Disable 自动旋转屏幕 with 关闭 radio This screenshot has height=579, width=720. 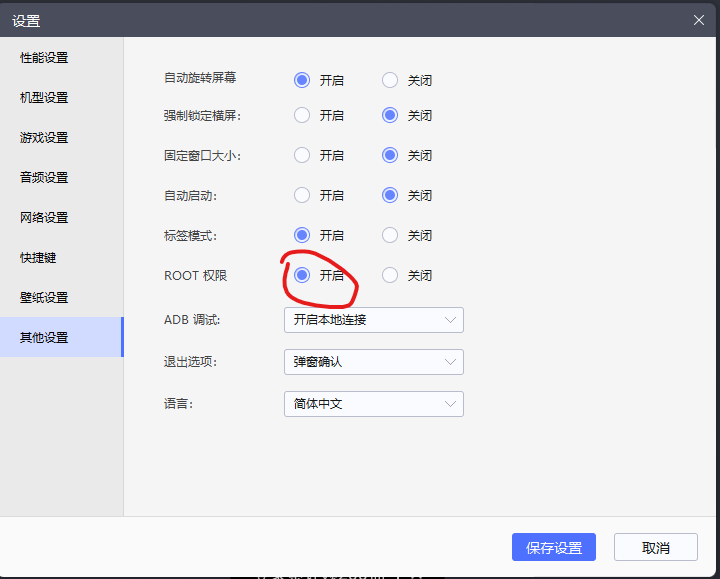390,80
